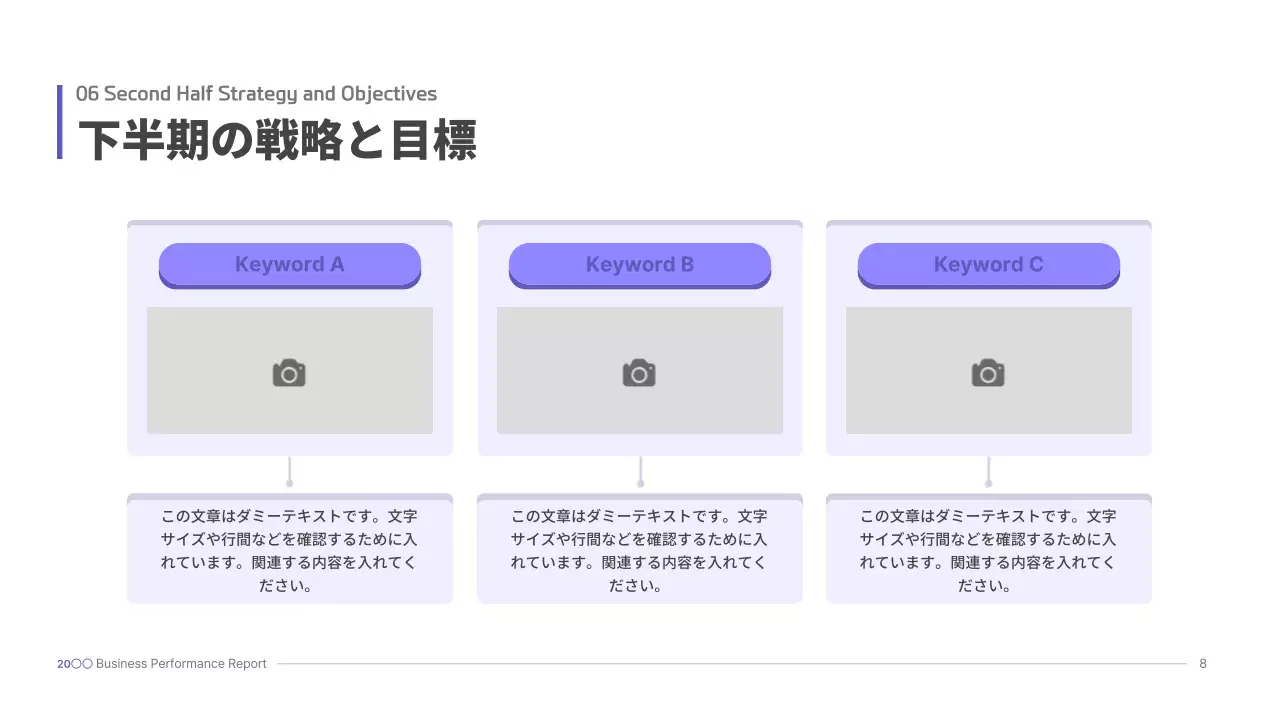Click the horizontal footer divider line
The height and width of the screenshot is (720, 1280).
730,664
